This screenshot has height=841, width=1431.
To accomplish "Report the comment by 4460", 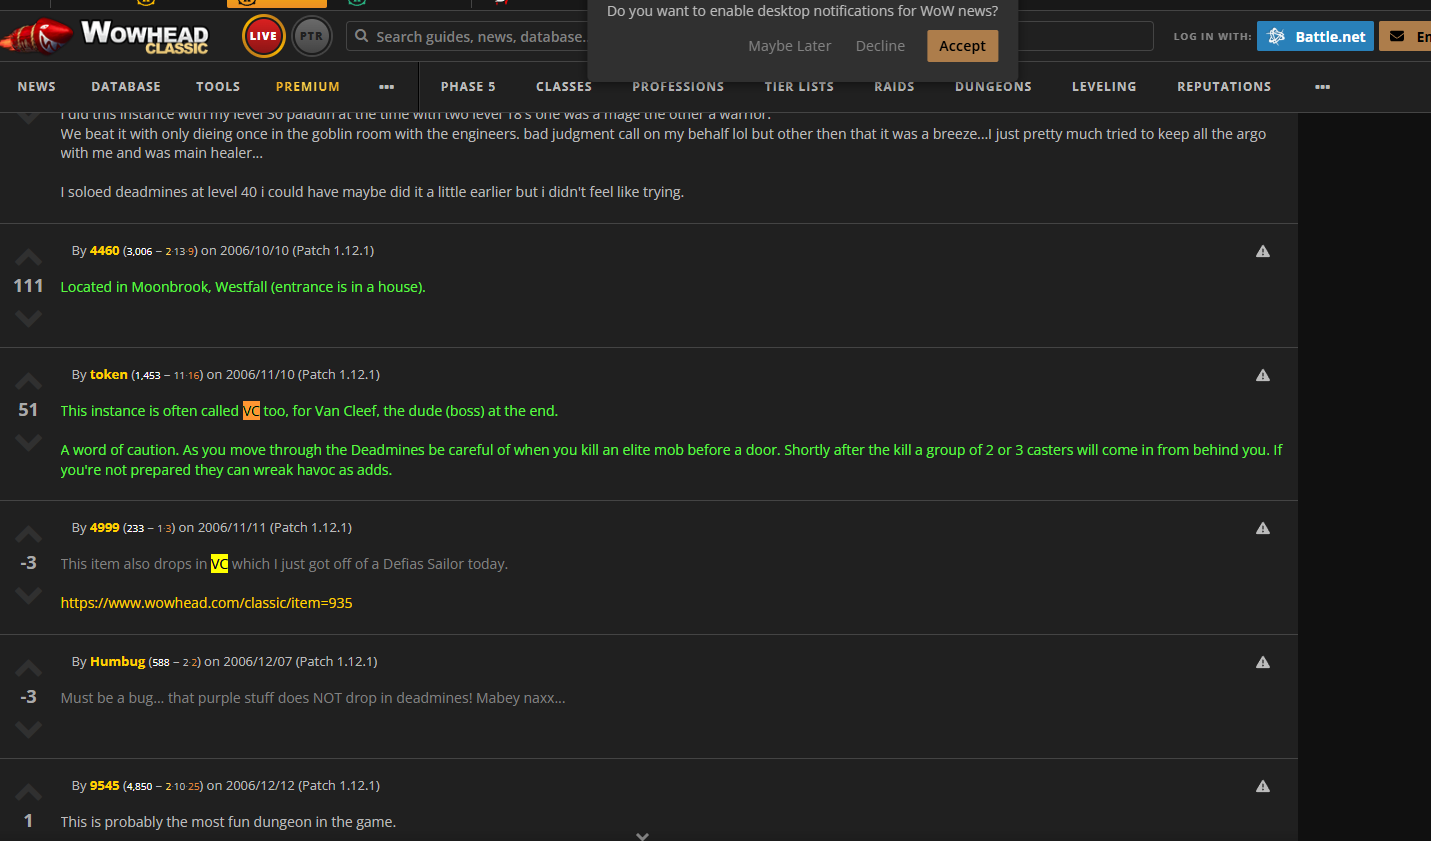I will coord(1263,251).
